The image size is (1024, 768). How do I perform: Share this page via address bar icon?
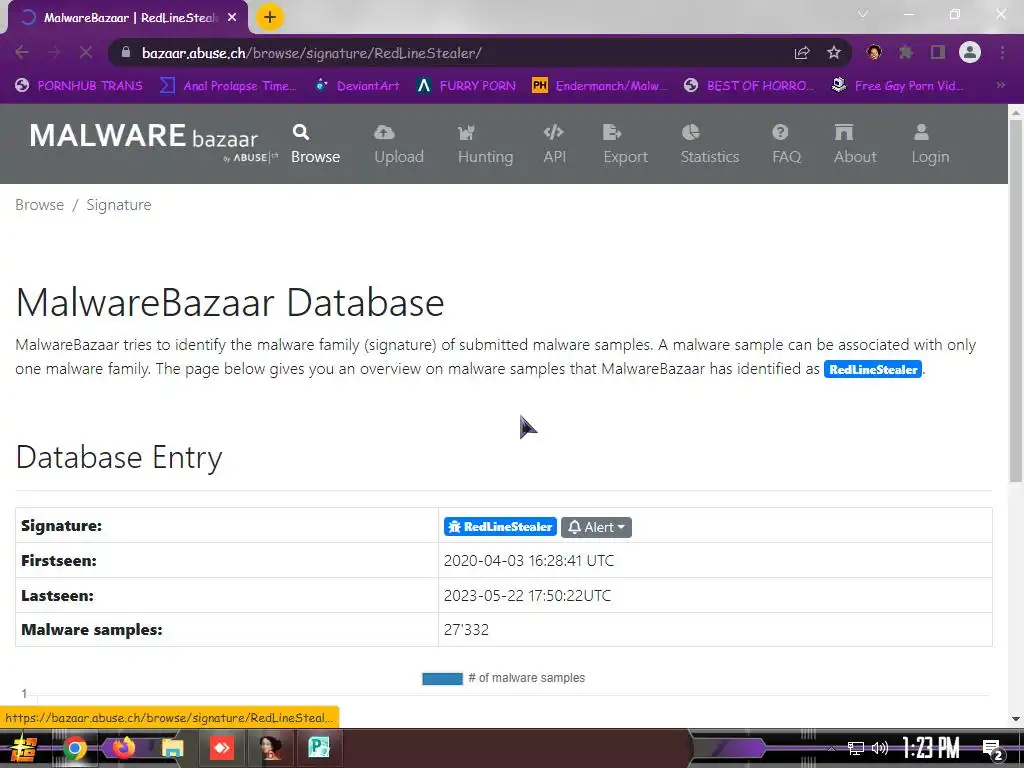point(802,53)
